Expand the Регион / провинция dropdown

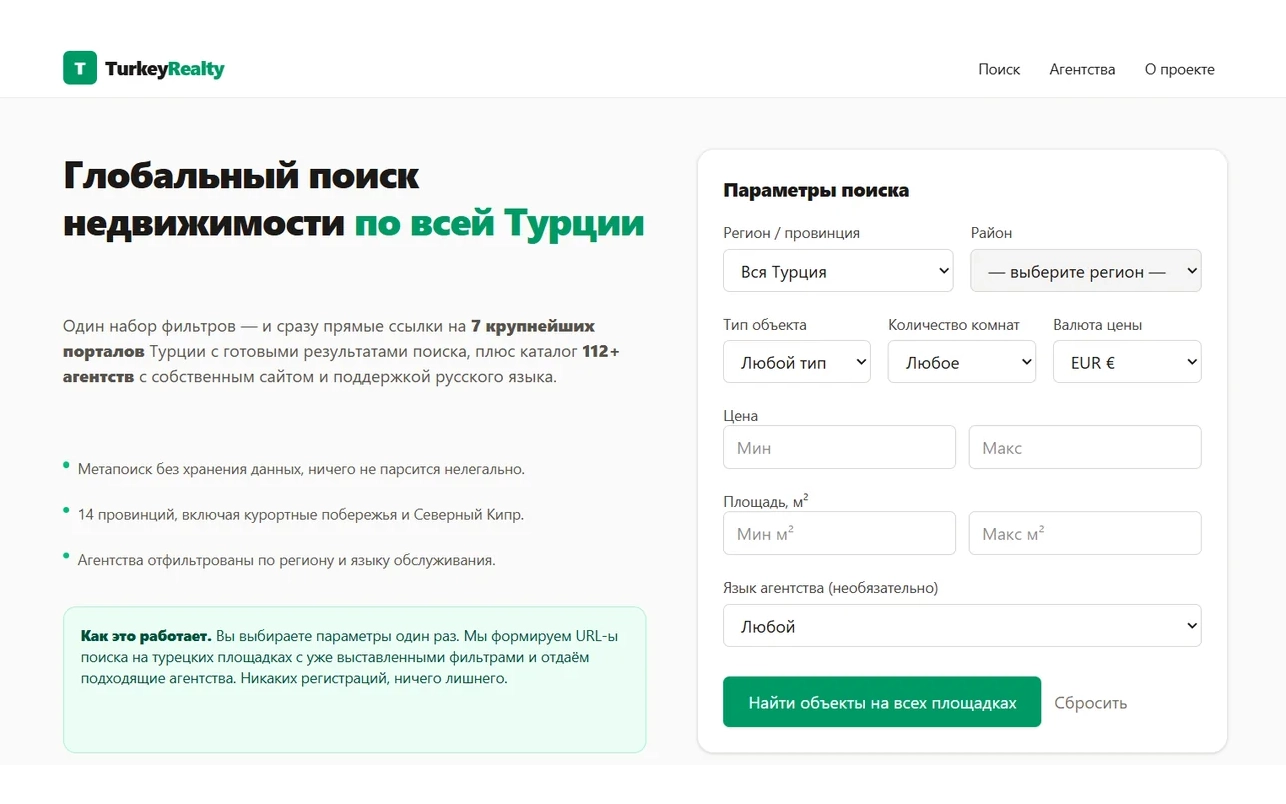pyautogui.click(x=838, y=271)
